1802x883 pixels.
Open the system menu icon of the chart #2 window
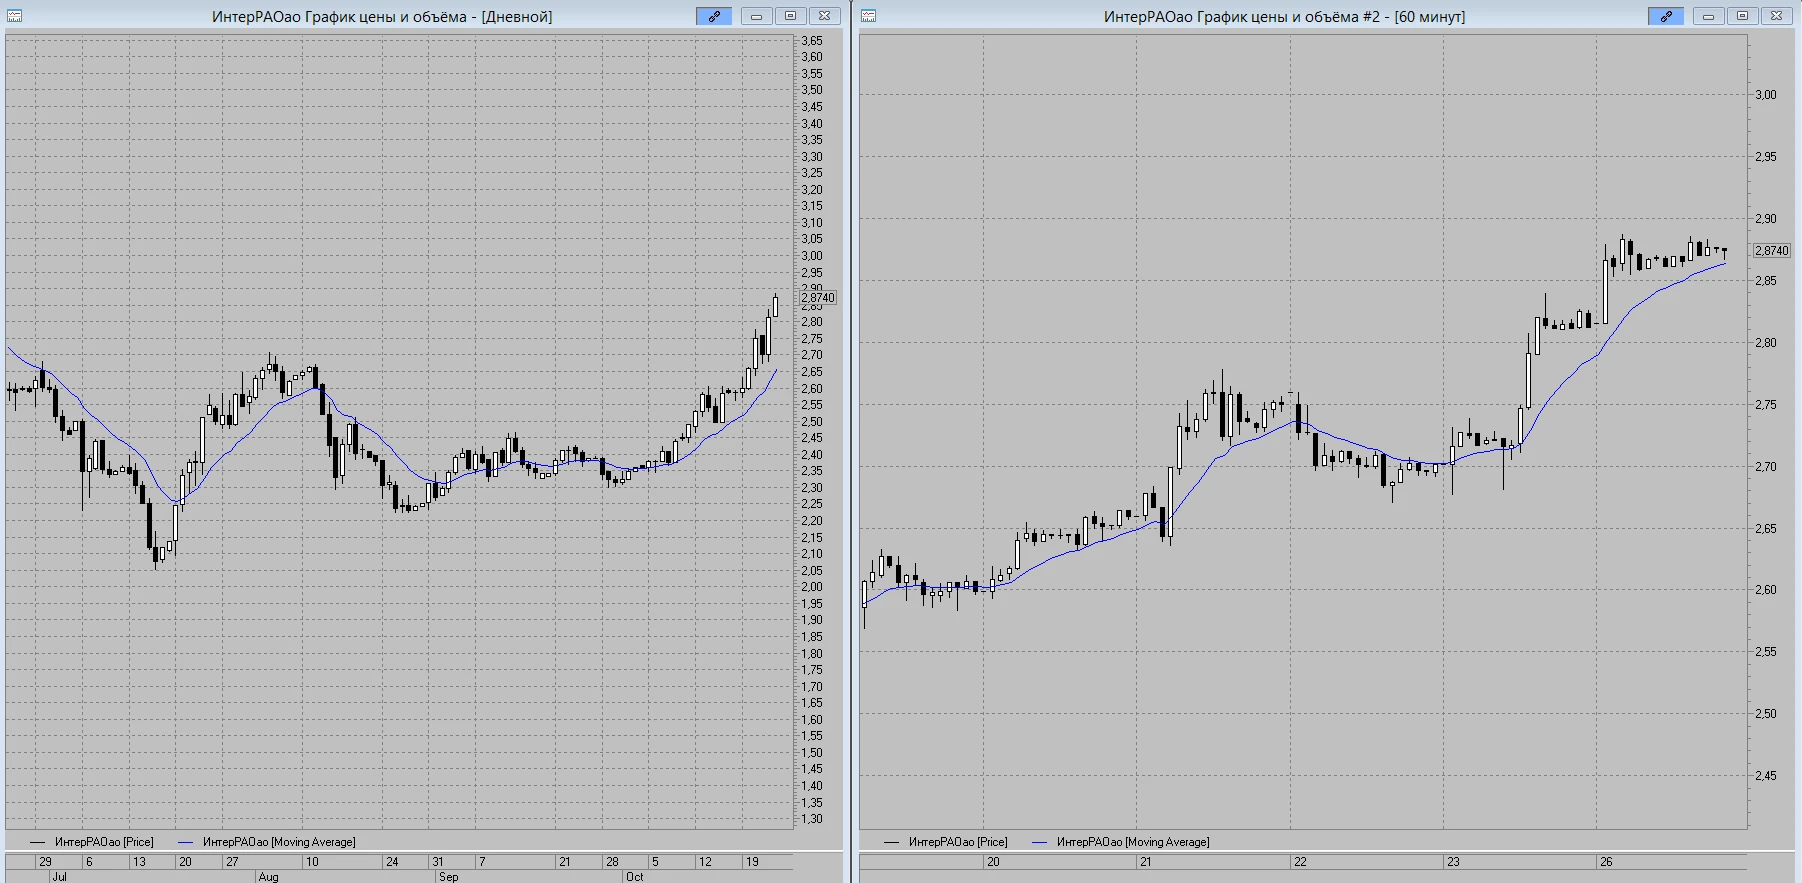868,16
